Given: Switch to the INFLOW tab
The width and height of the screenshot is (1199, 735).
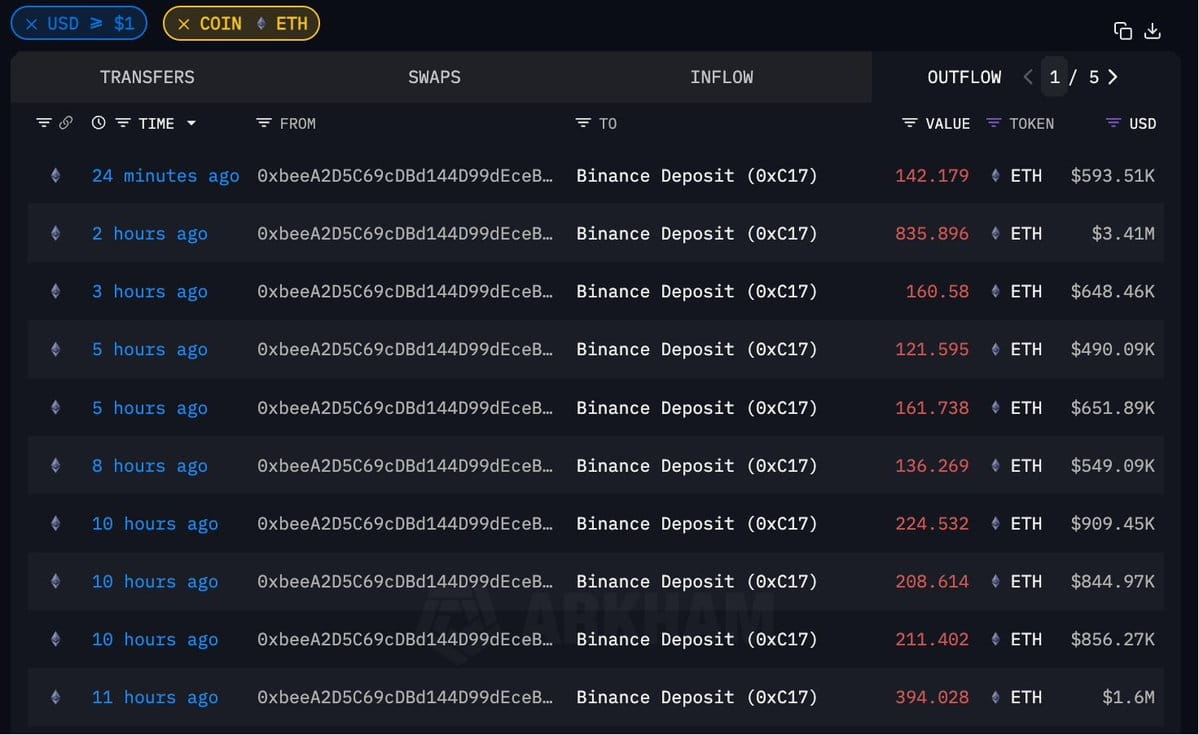Looking at the screenshot, I should (721, 77).
